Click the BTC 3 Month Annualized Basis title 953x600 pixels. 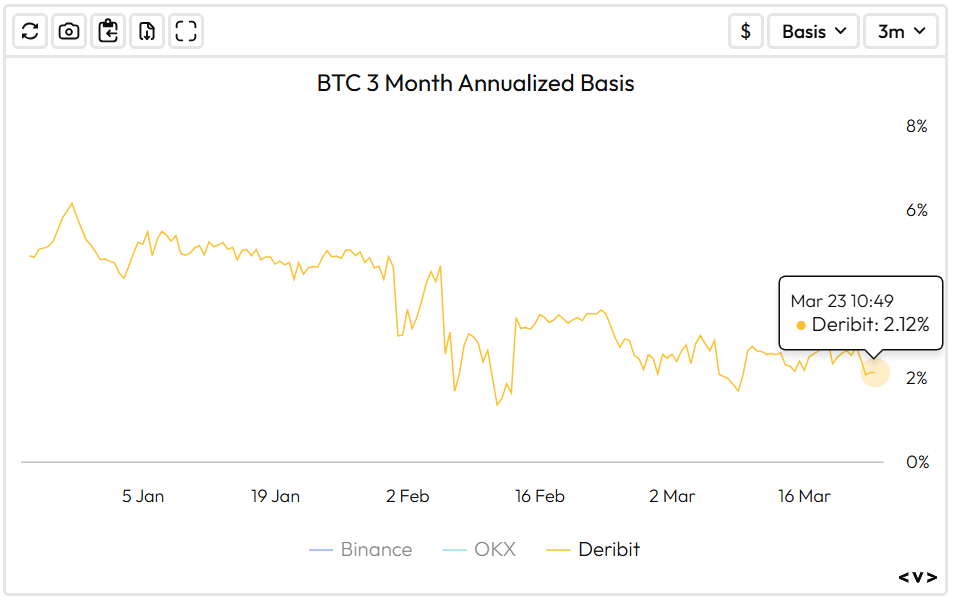click(475, 83)
